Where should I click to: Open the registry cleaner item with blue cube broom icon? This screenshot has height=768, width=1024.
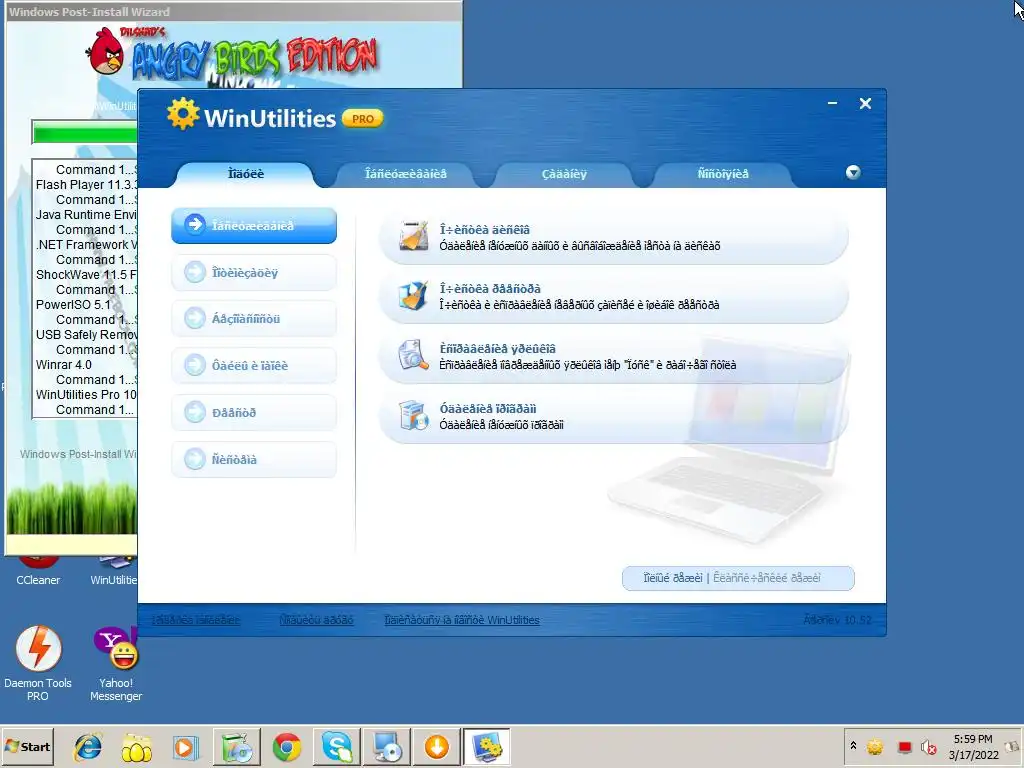(613, 296)
